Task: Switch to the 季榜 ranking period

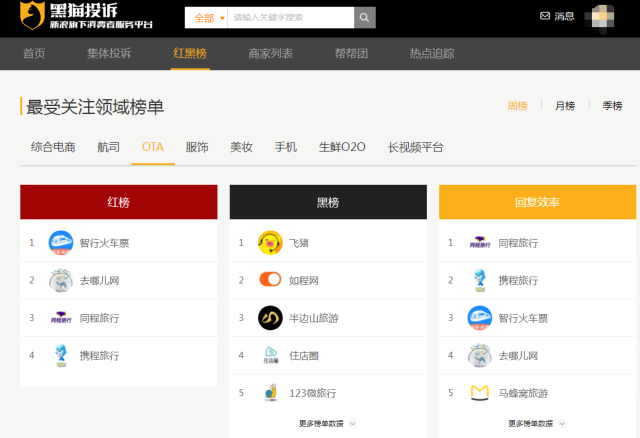Action: click(613, 106)
